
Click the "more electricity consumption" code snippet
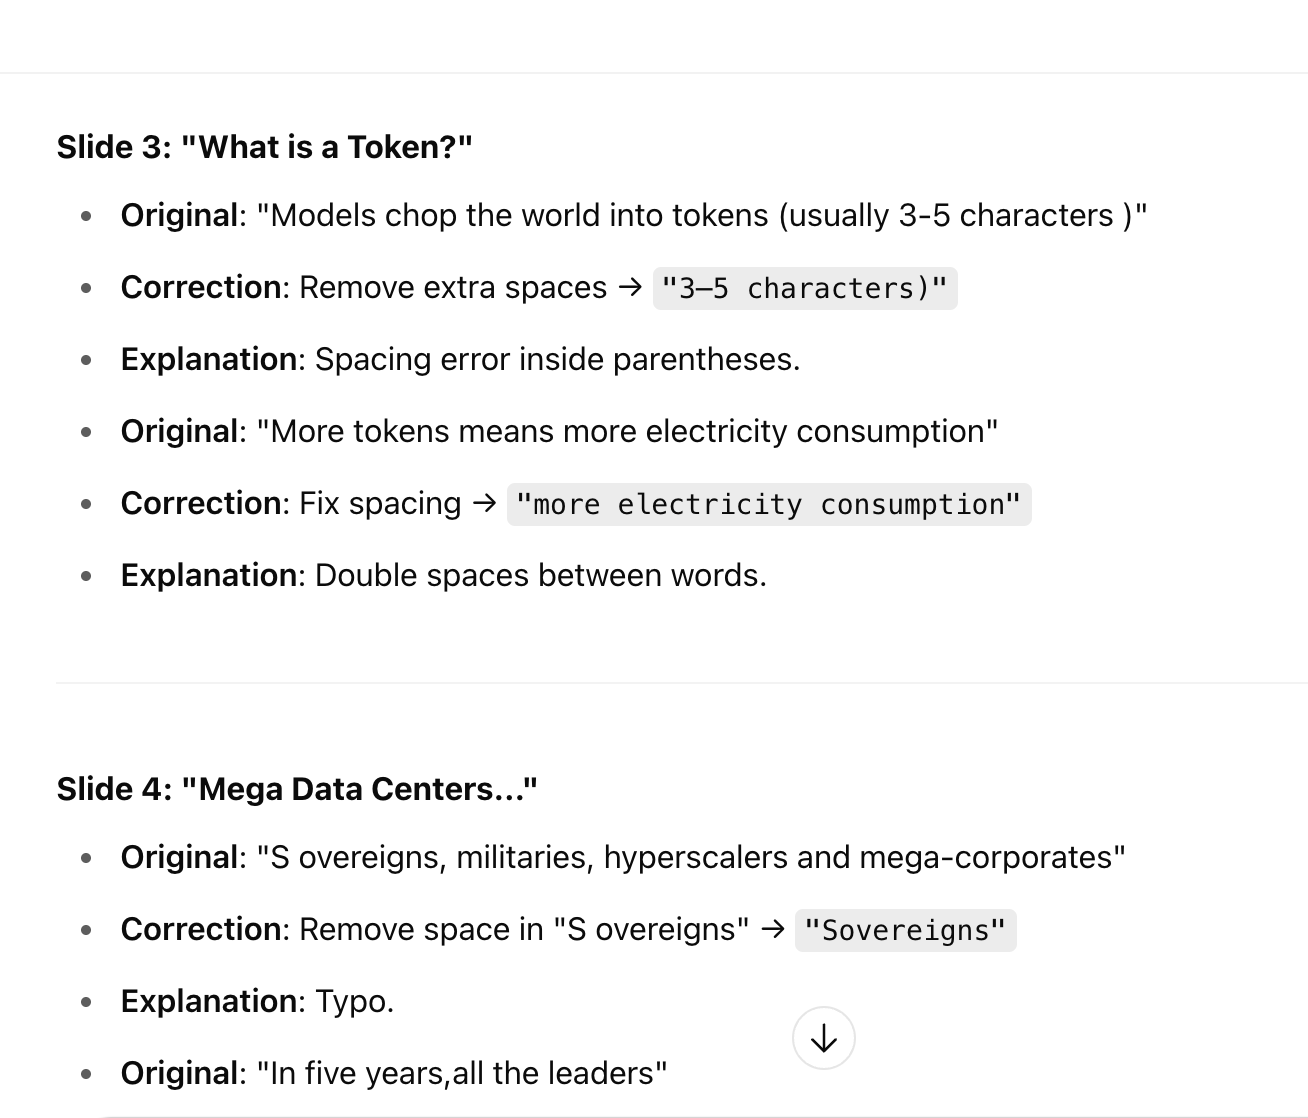pos(769,504)
